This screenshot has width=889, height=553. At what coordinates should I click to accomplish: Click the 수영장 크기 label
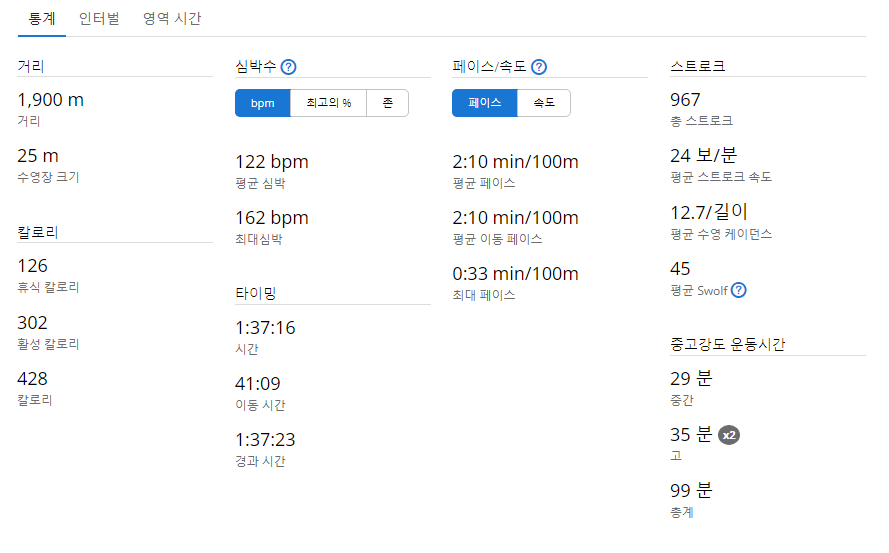(x=48, y=178)
